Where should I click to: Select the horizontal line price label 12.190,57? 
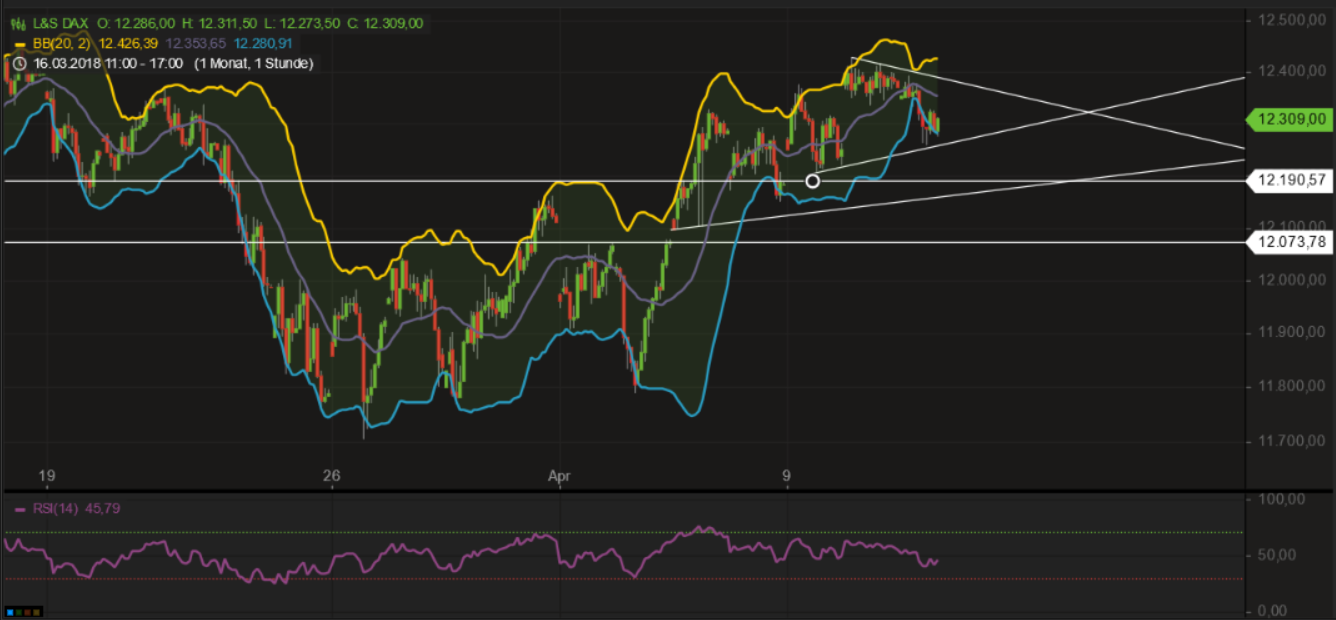pos(1289,181)
